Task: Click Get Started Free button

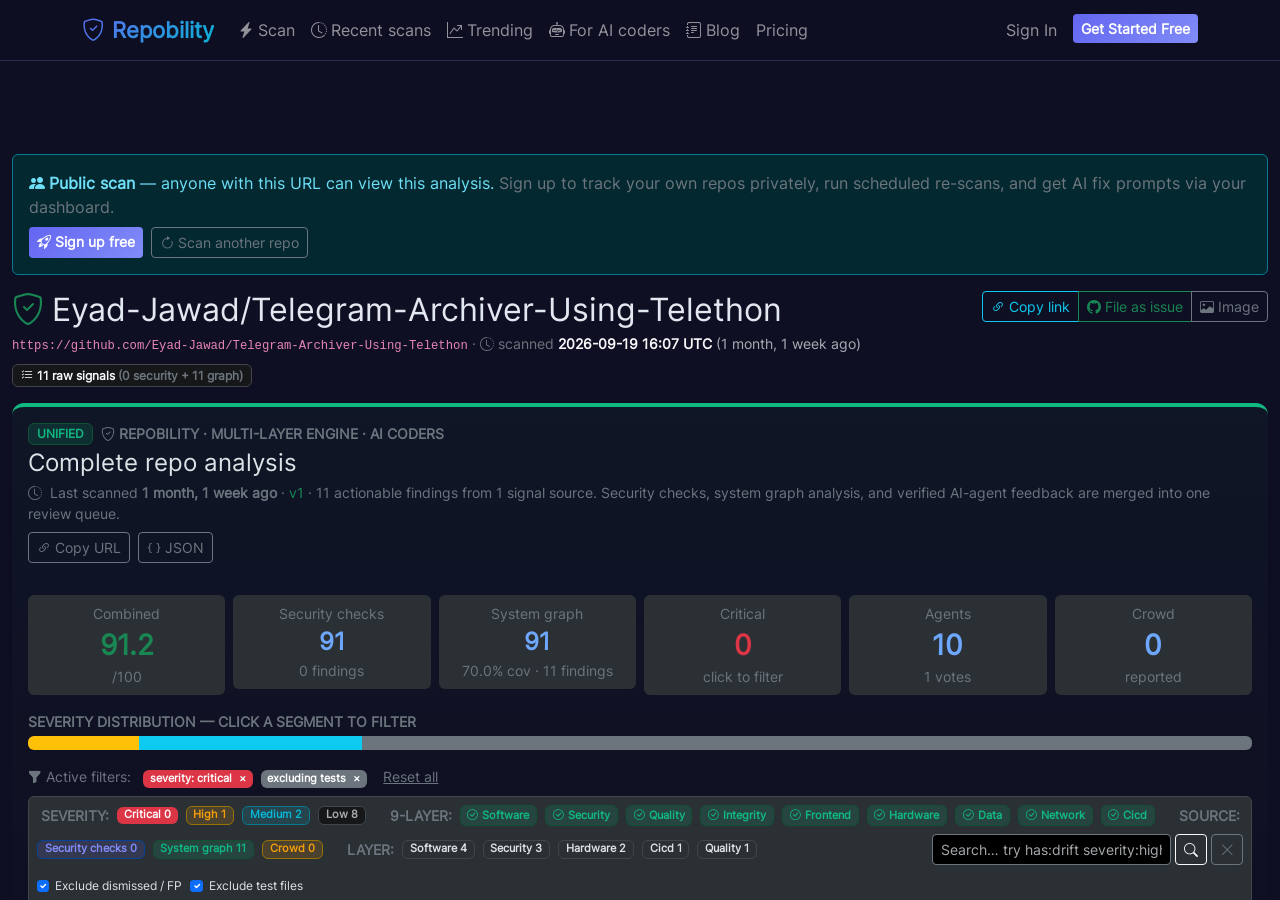Action: click(x=1135, y=29)
